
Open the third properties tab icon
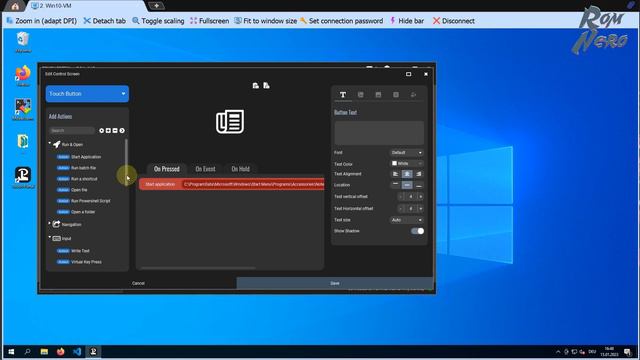[x=378, y=95]
